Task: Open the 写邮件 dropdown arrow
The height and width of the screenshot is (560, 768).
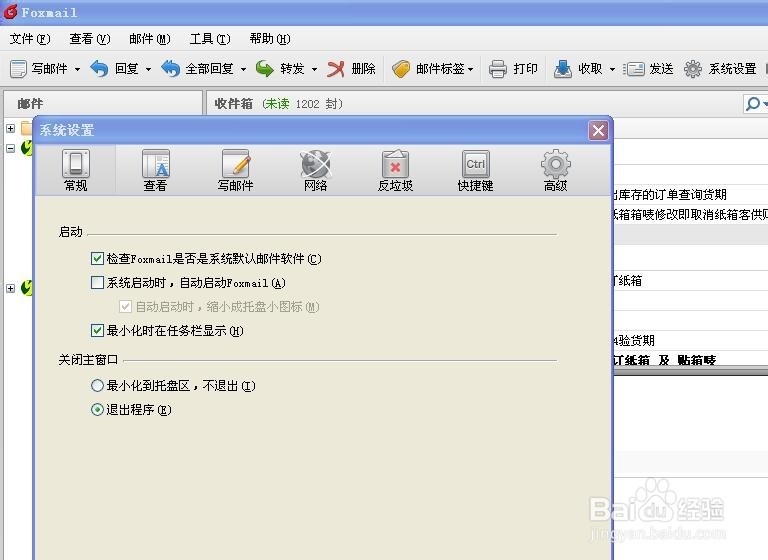Action: click(77, 70)
